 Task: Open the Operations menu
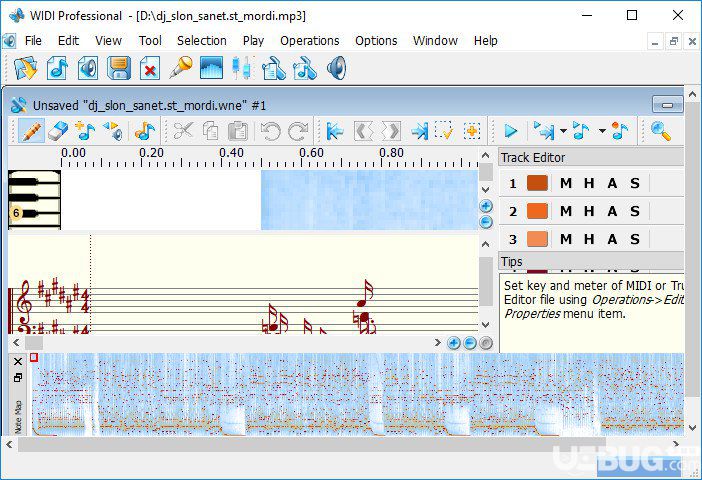click(310, 41)
